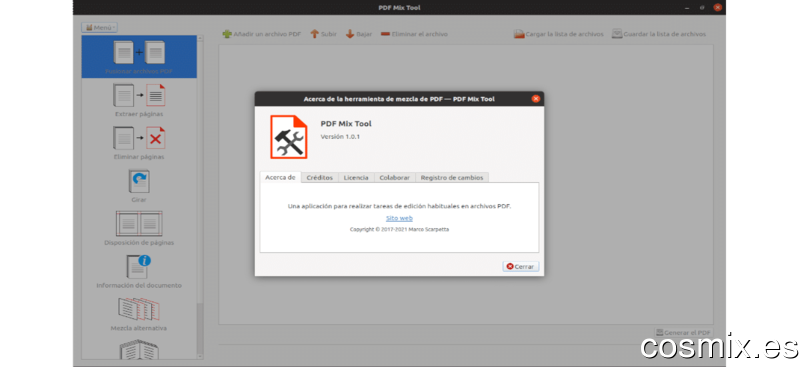
Task: Click the Generar el PDF button
Action: (x=683, y=332)
